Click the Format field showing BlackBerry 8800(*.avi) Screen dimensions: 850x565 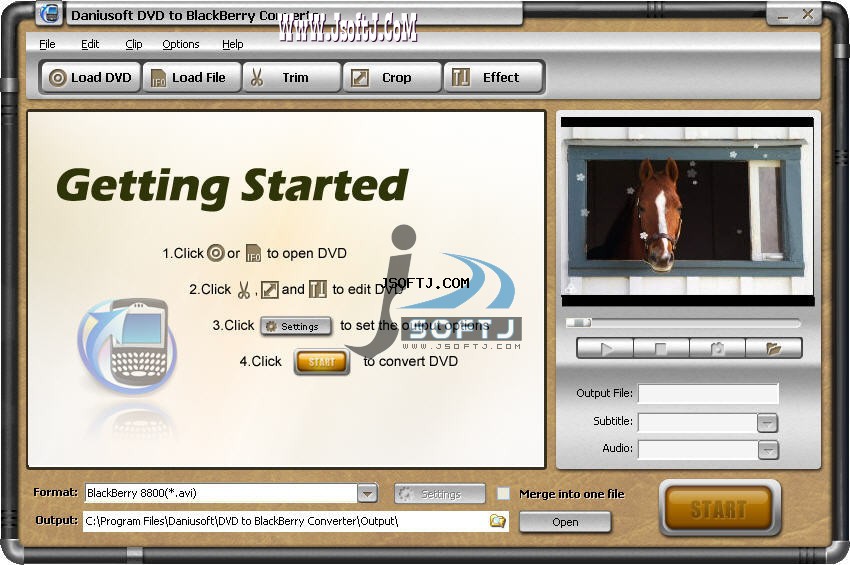(221, 493)
